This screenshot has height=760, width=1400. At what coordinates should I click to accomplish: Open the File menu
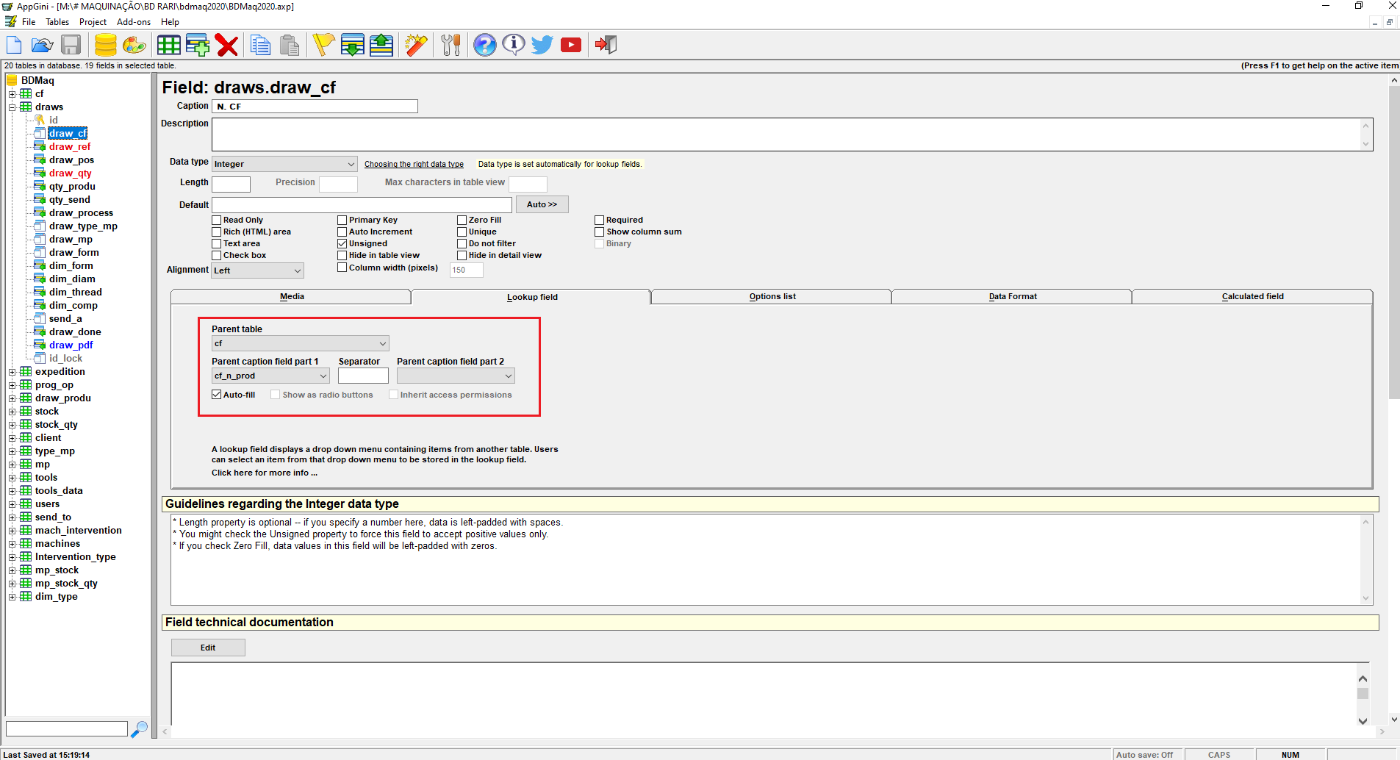pyautogui.click(x=29, y=21)
